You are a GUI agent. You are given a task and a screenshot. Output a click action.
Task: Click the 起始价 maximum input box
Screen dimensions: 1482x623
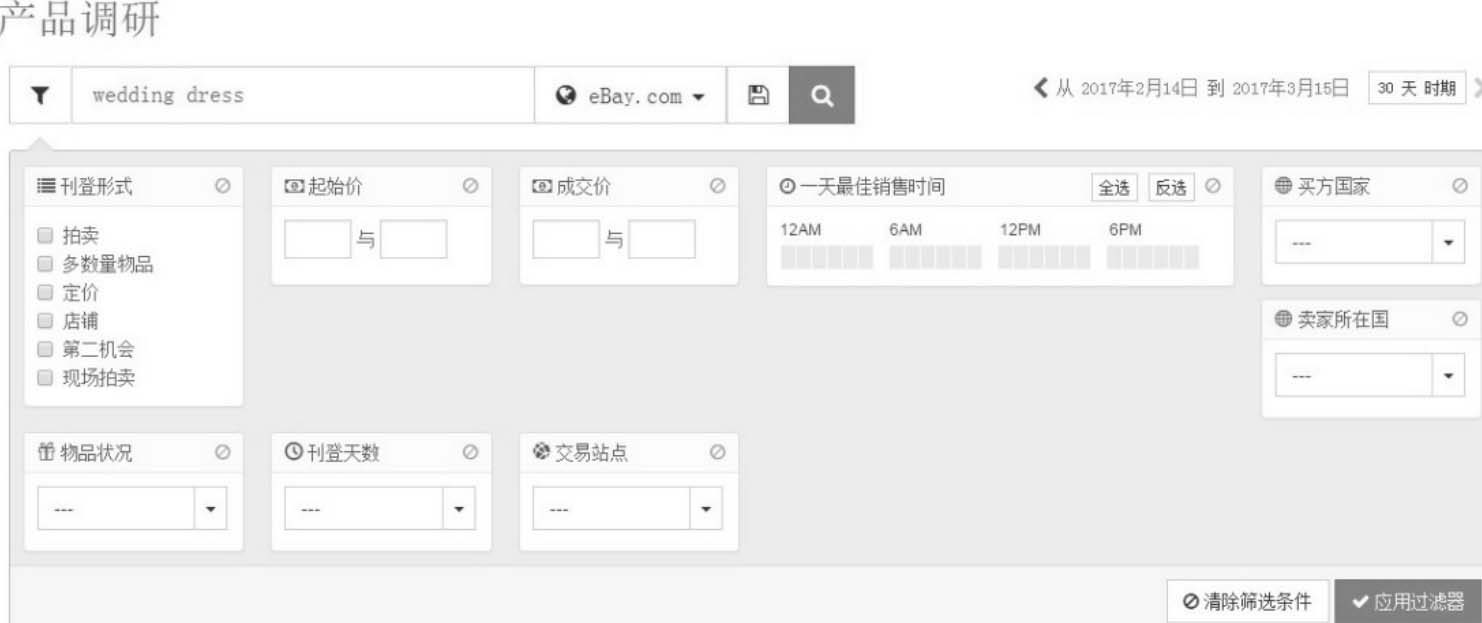click(x=414, y=240)
